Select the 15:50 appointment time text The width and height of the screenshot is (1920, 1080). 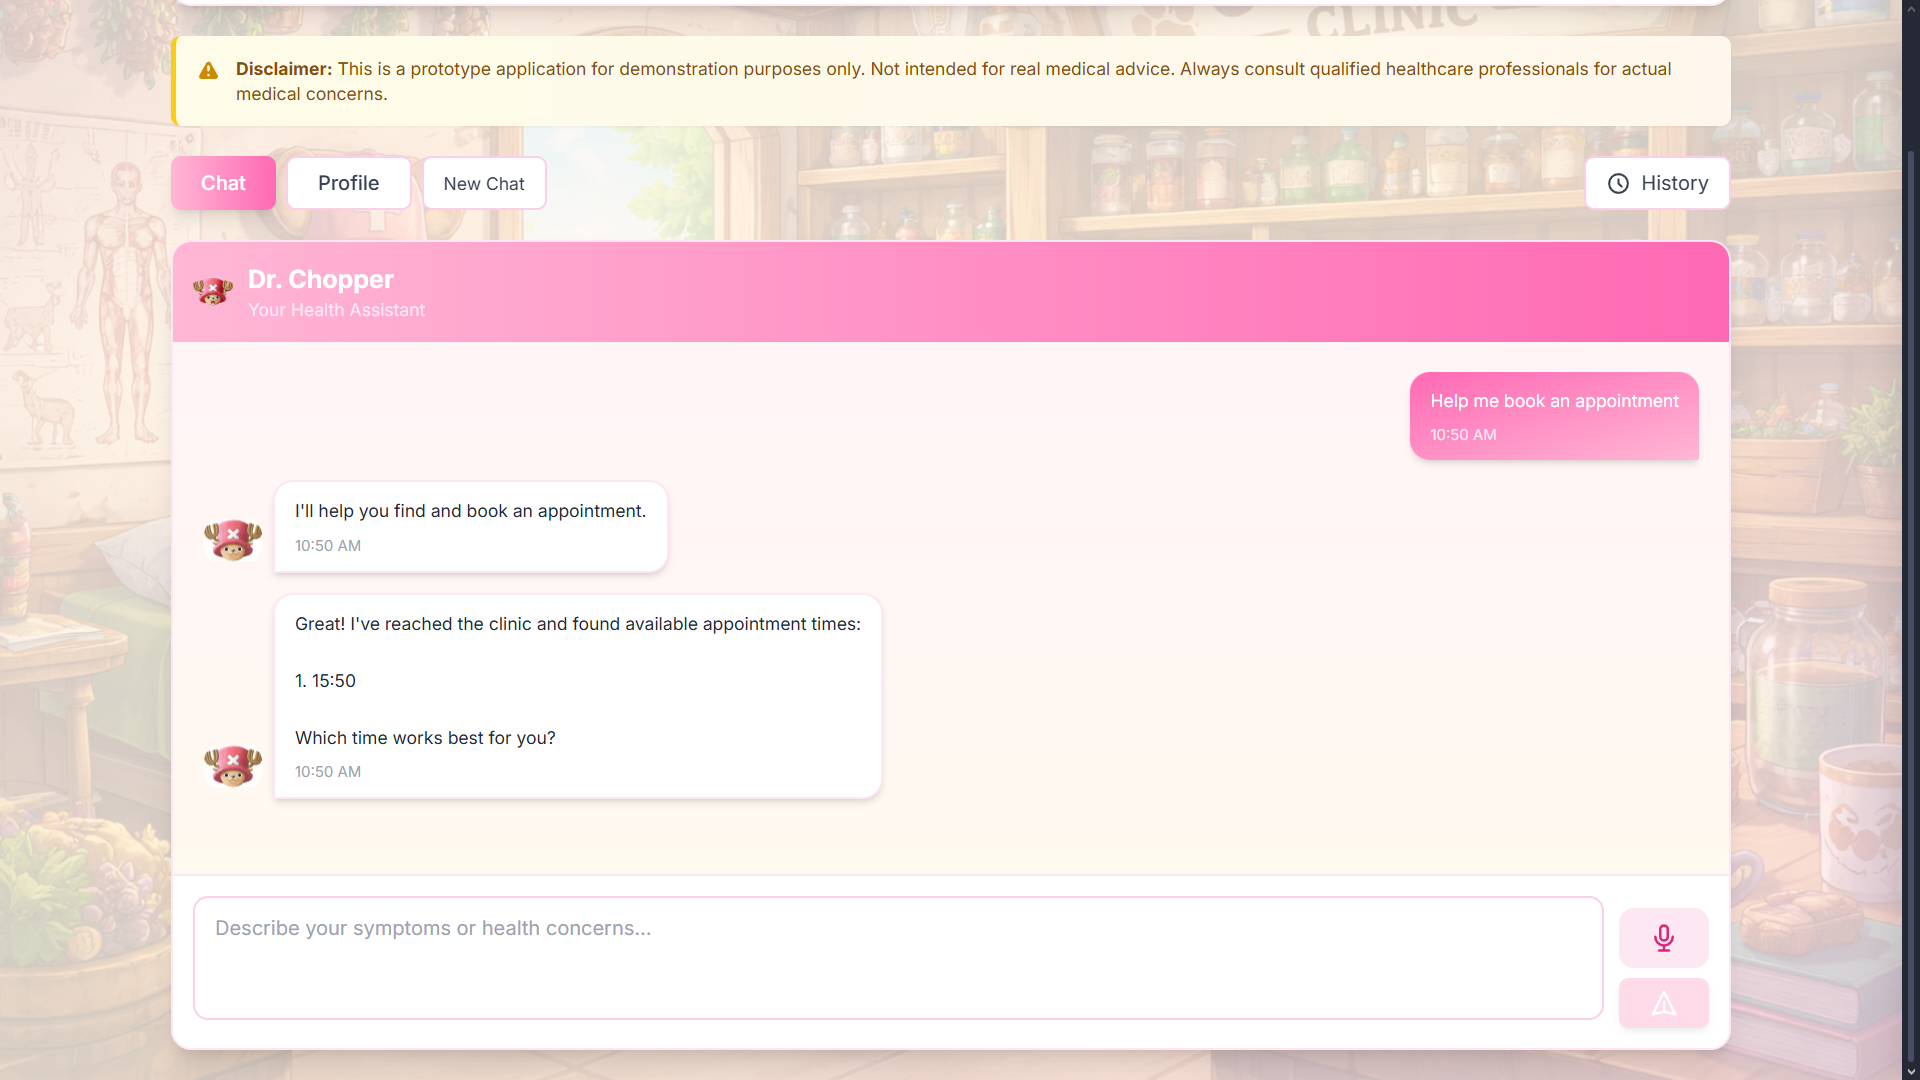(334, 681)
